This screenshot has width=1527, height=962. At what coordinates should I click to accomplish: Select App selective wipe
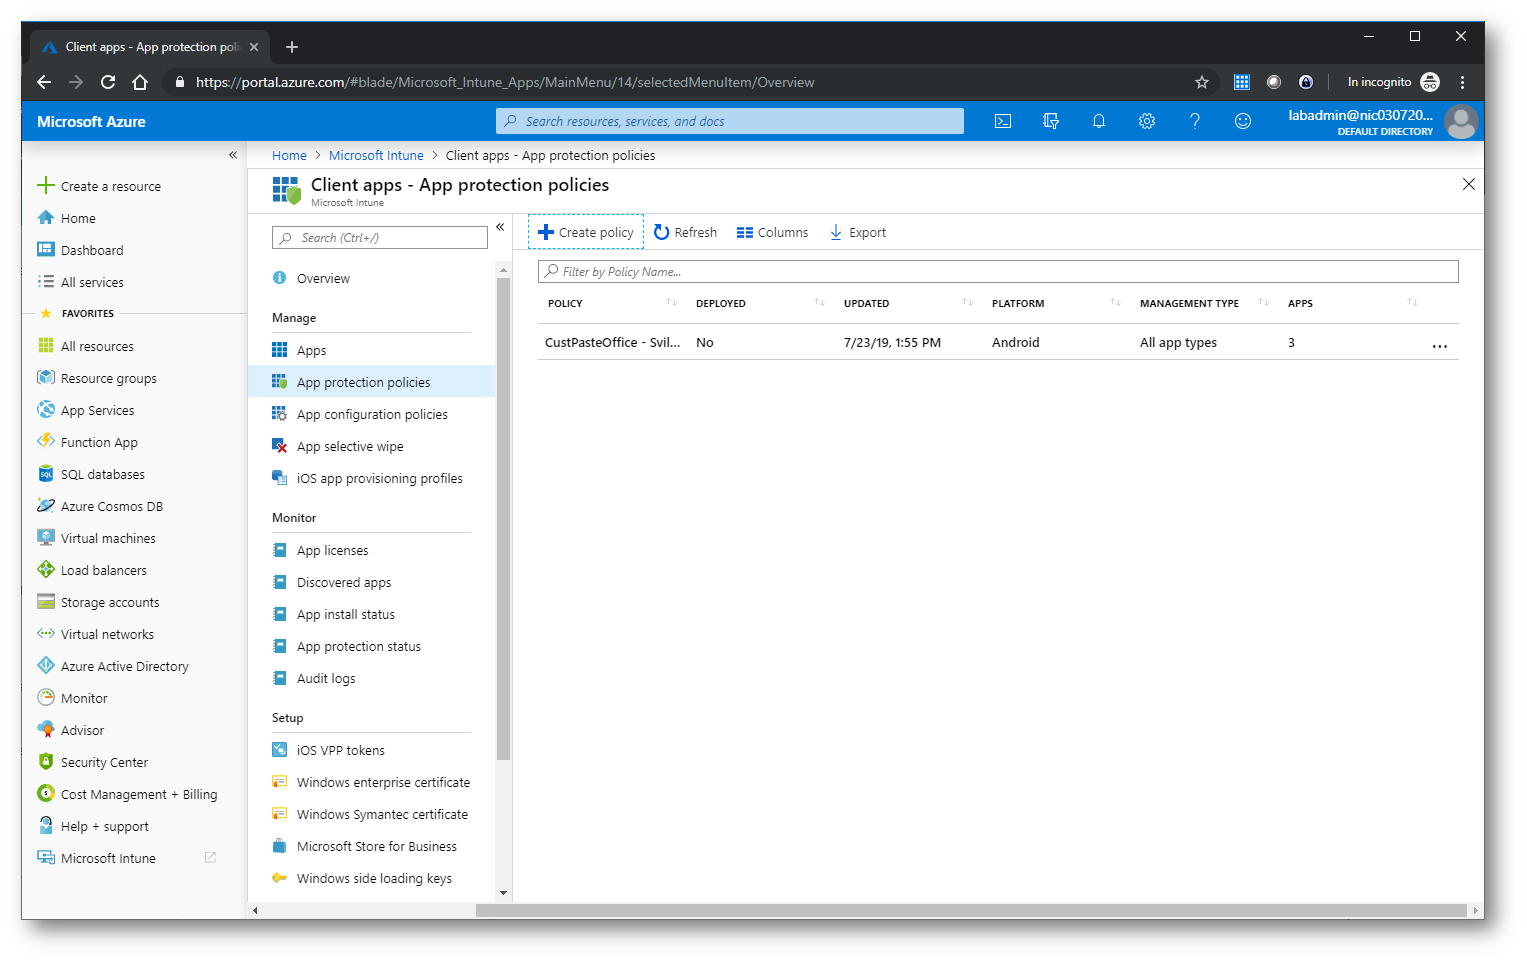pyautogui.click(x=372, y=446)
